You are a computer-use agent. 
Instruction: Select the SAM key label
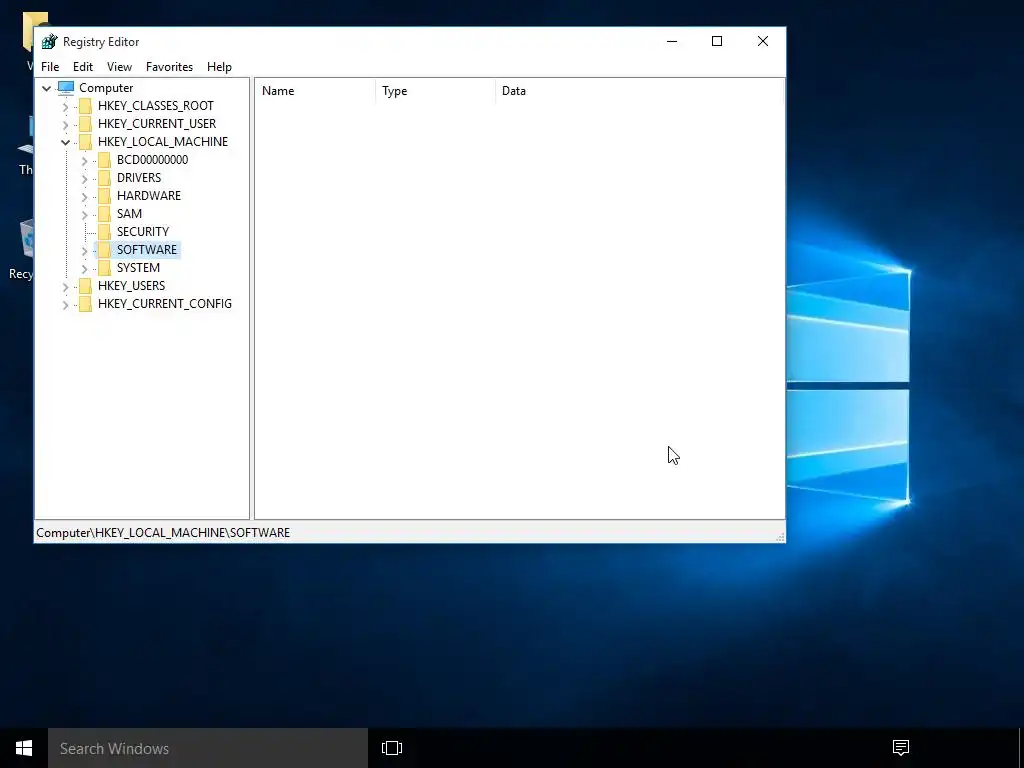(129, 214)
